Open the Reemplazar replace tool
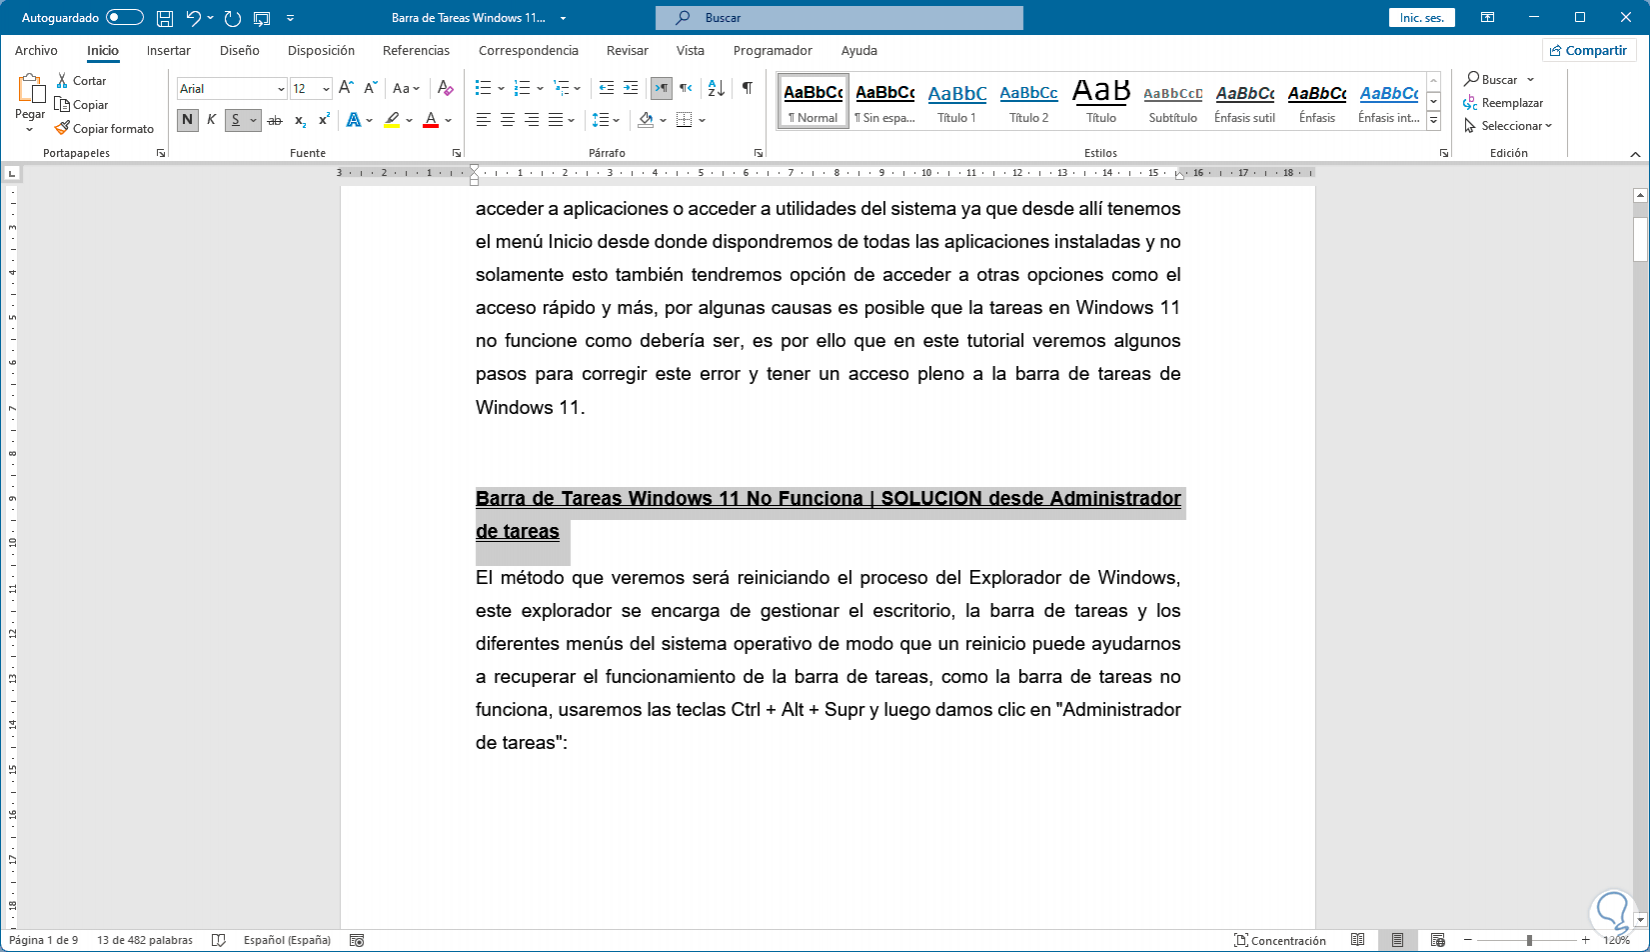Screen dimensions: 1650x952 (x=1503, y=103)
